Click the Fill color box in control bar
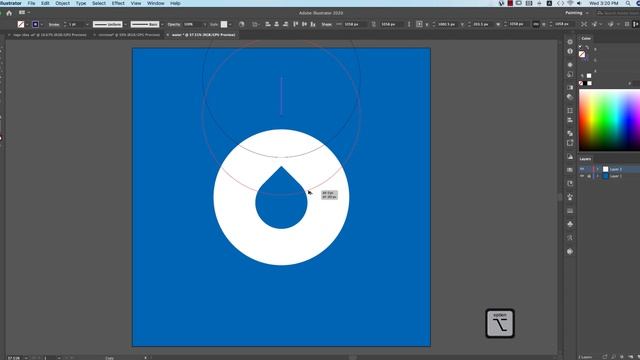 click(x=21, y=24)
